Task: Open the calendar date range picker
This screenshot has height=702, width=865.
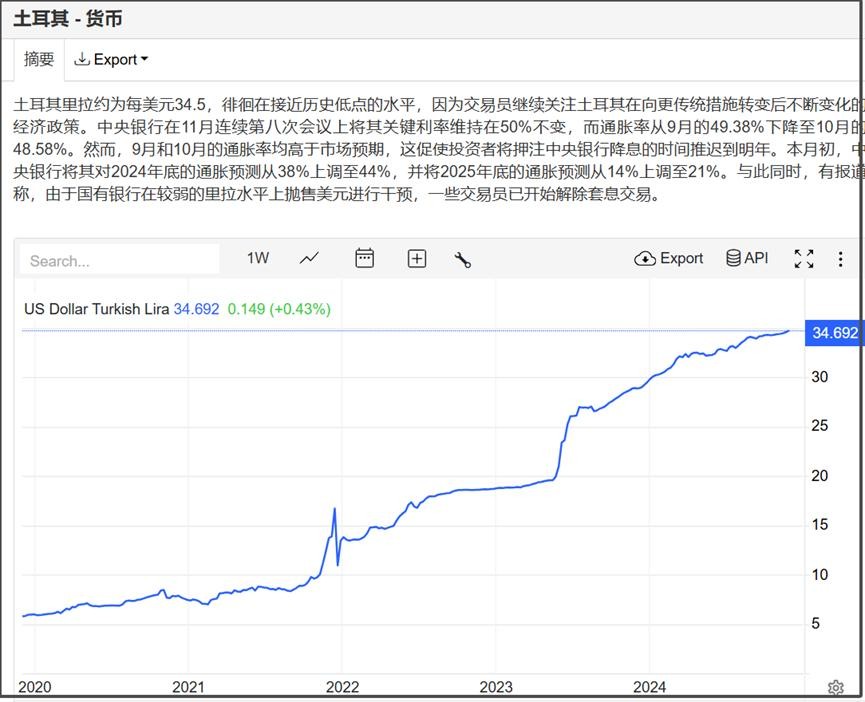Action: click(x=364, y=258)
